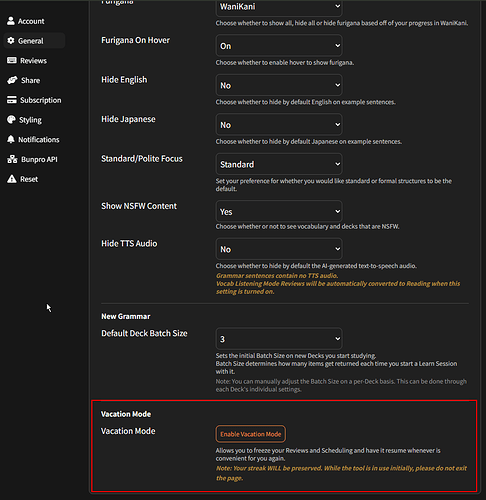Open the Hide English dropdown
Viewport: 486px width, 500px height.
(x=279, y=85)
